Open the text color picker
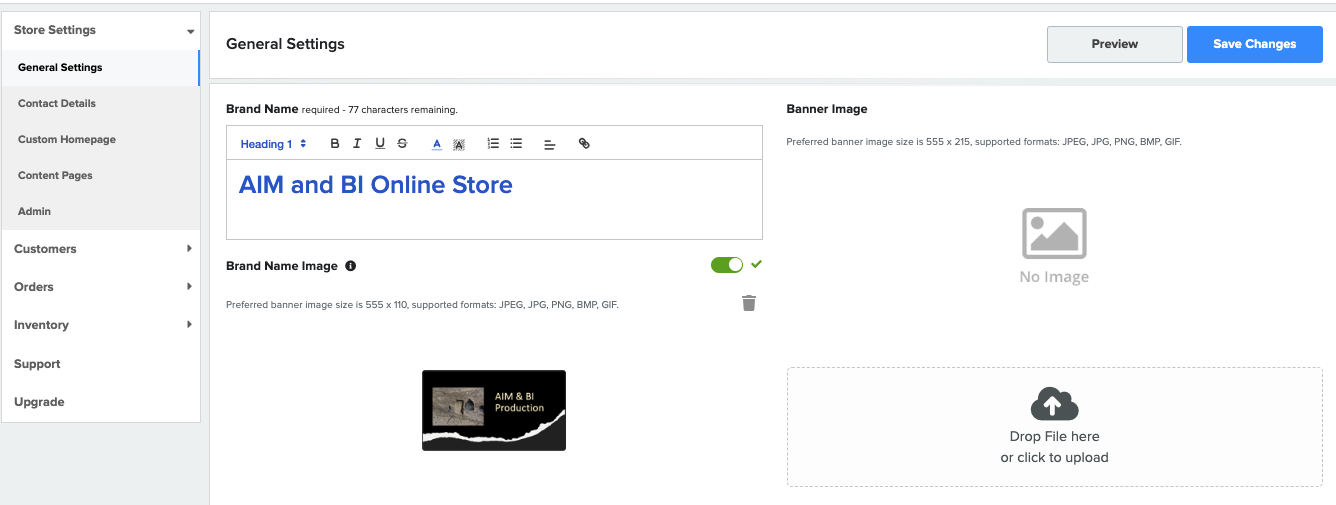1336x505 pixels. [x=437, y=144]
